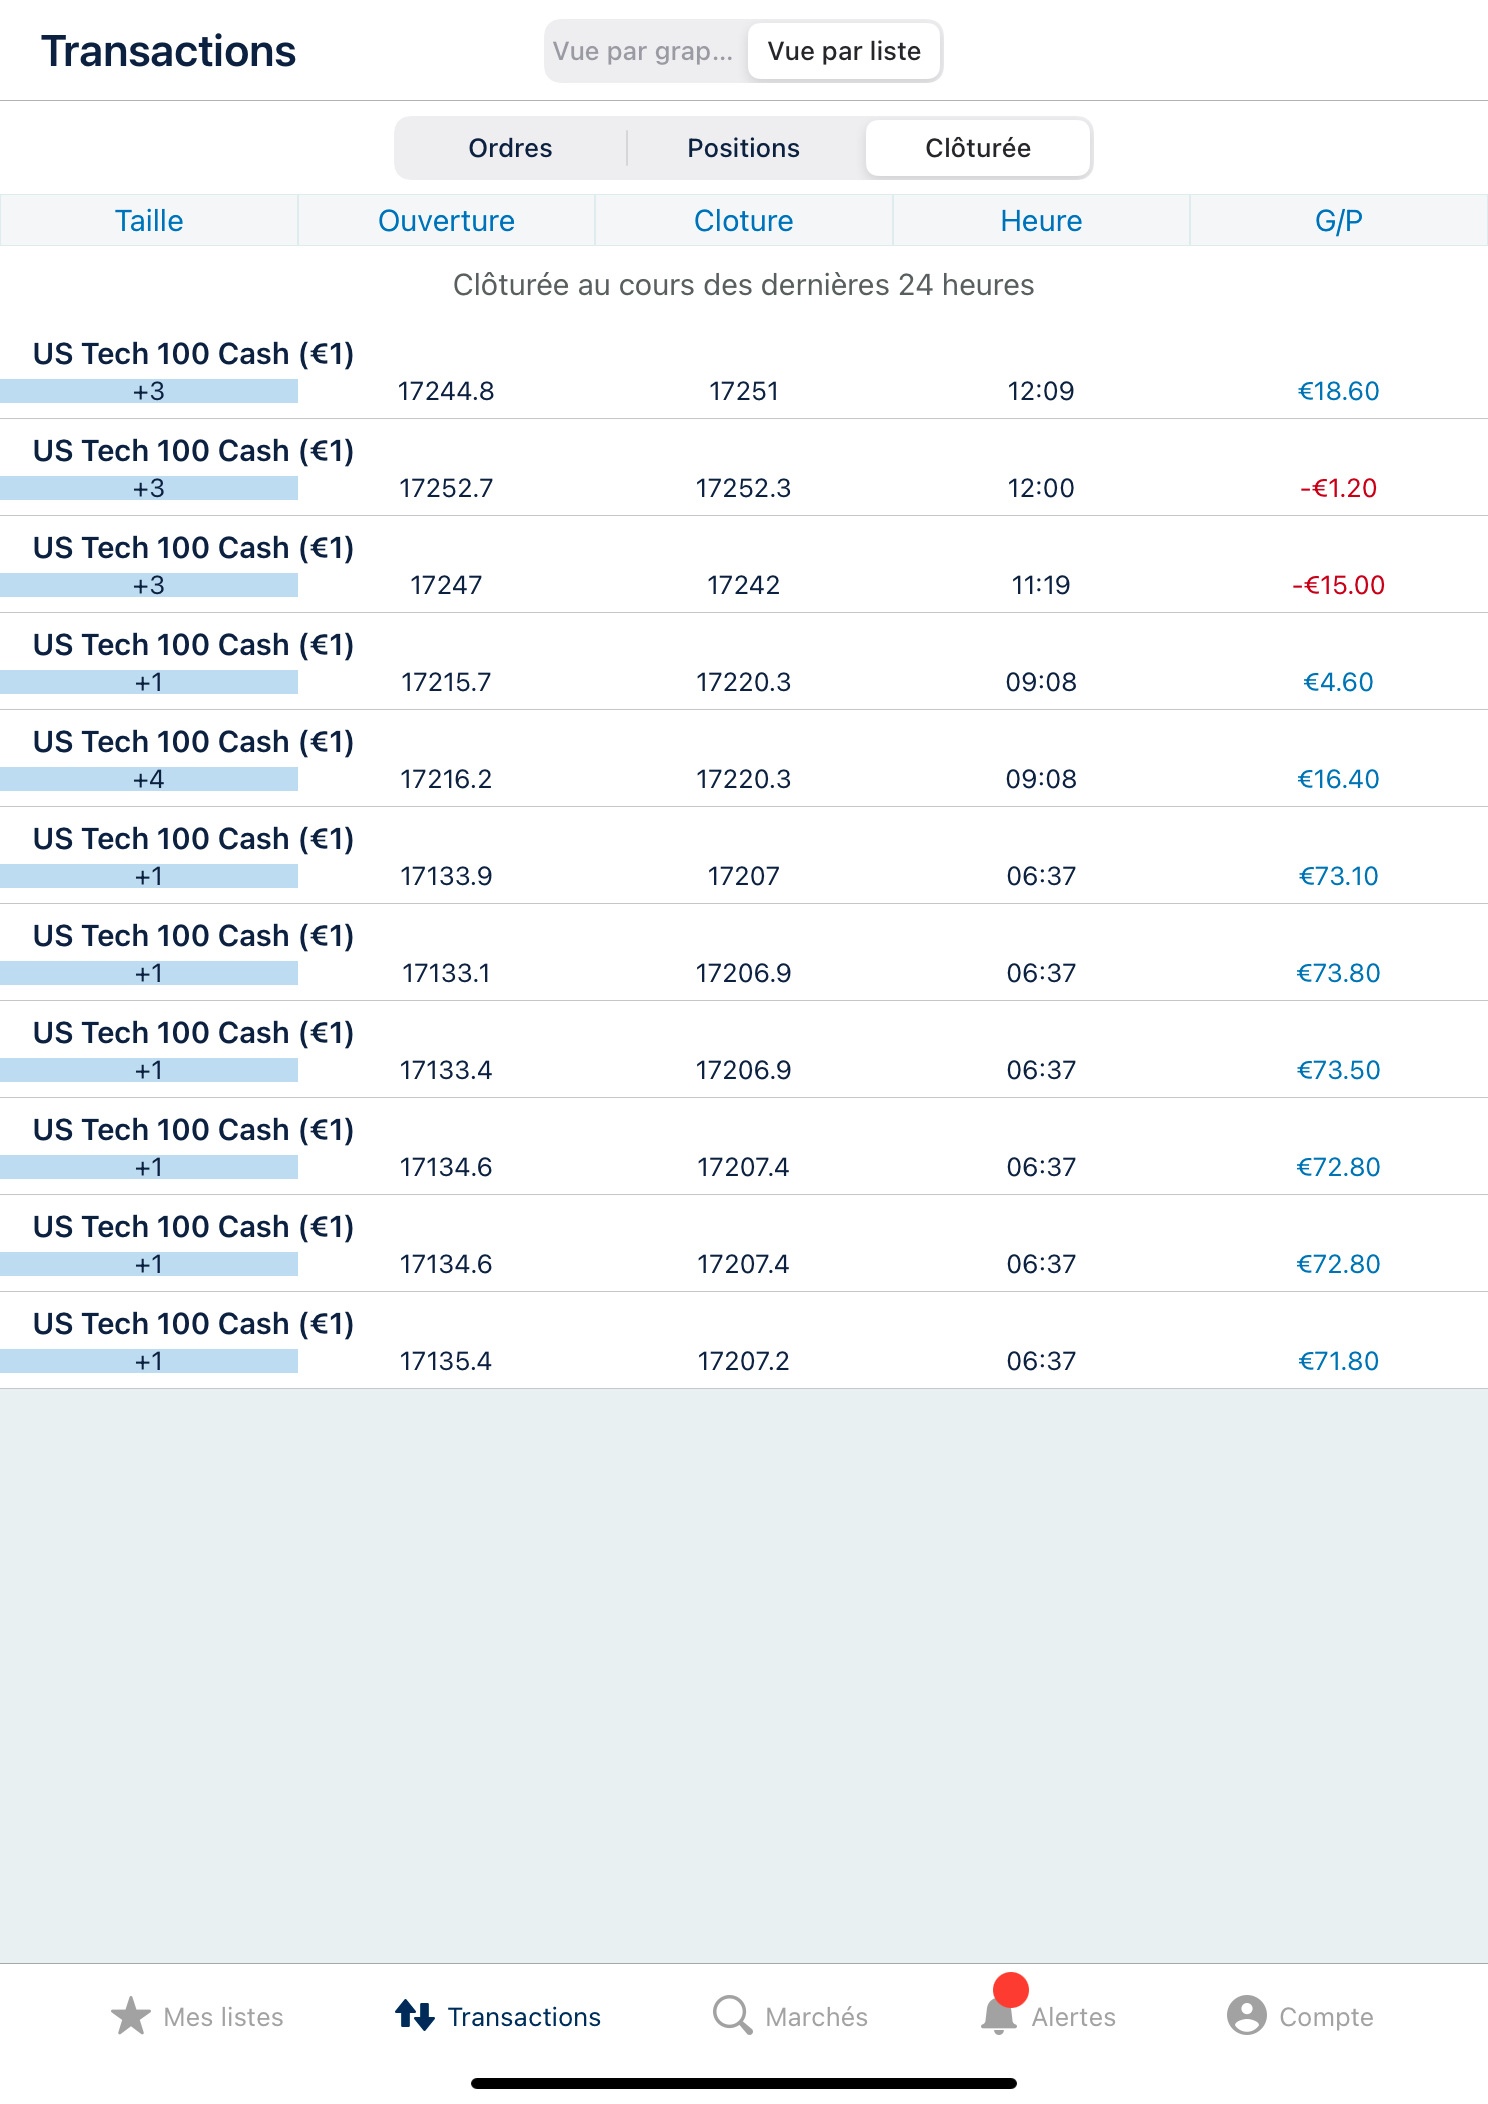Select the Clôturée tab
The width and height of the screenshot is (1488, 2104).
[977, 148]
